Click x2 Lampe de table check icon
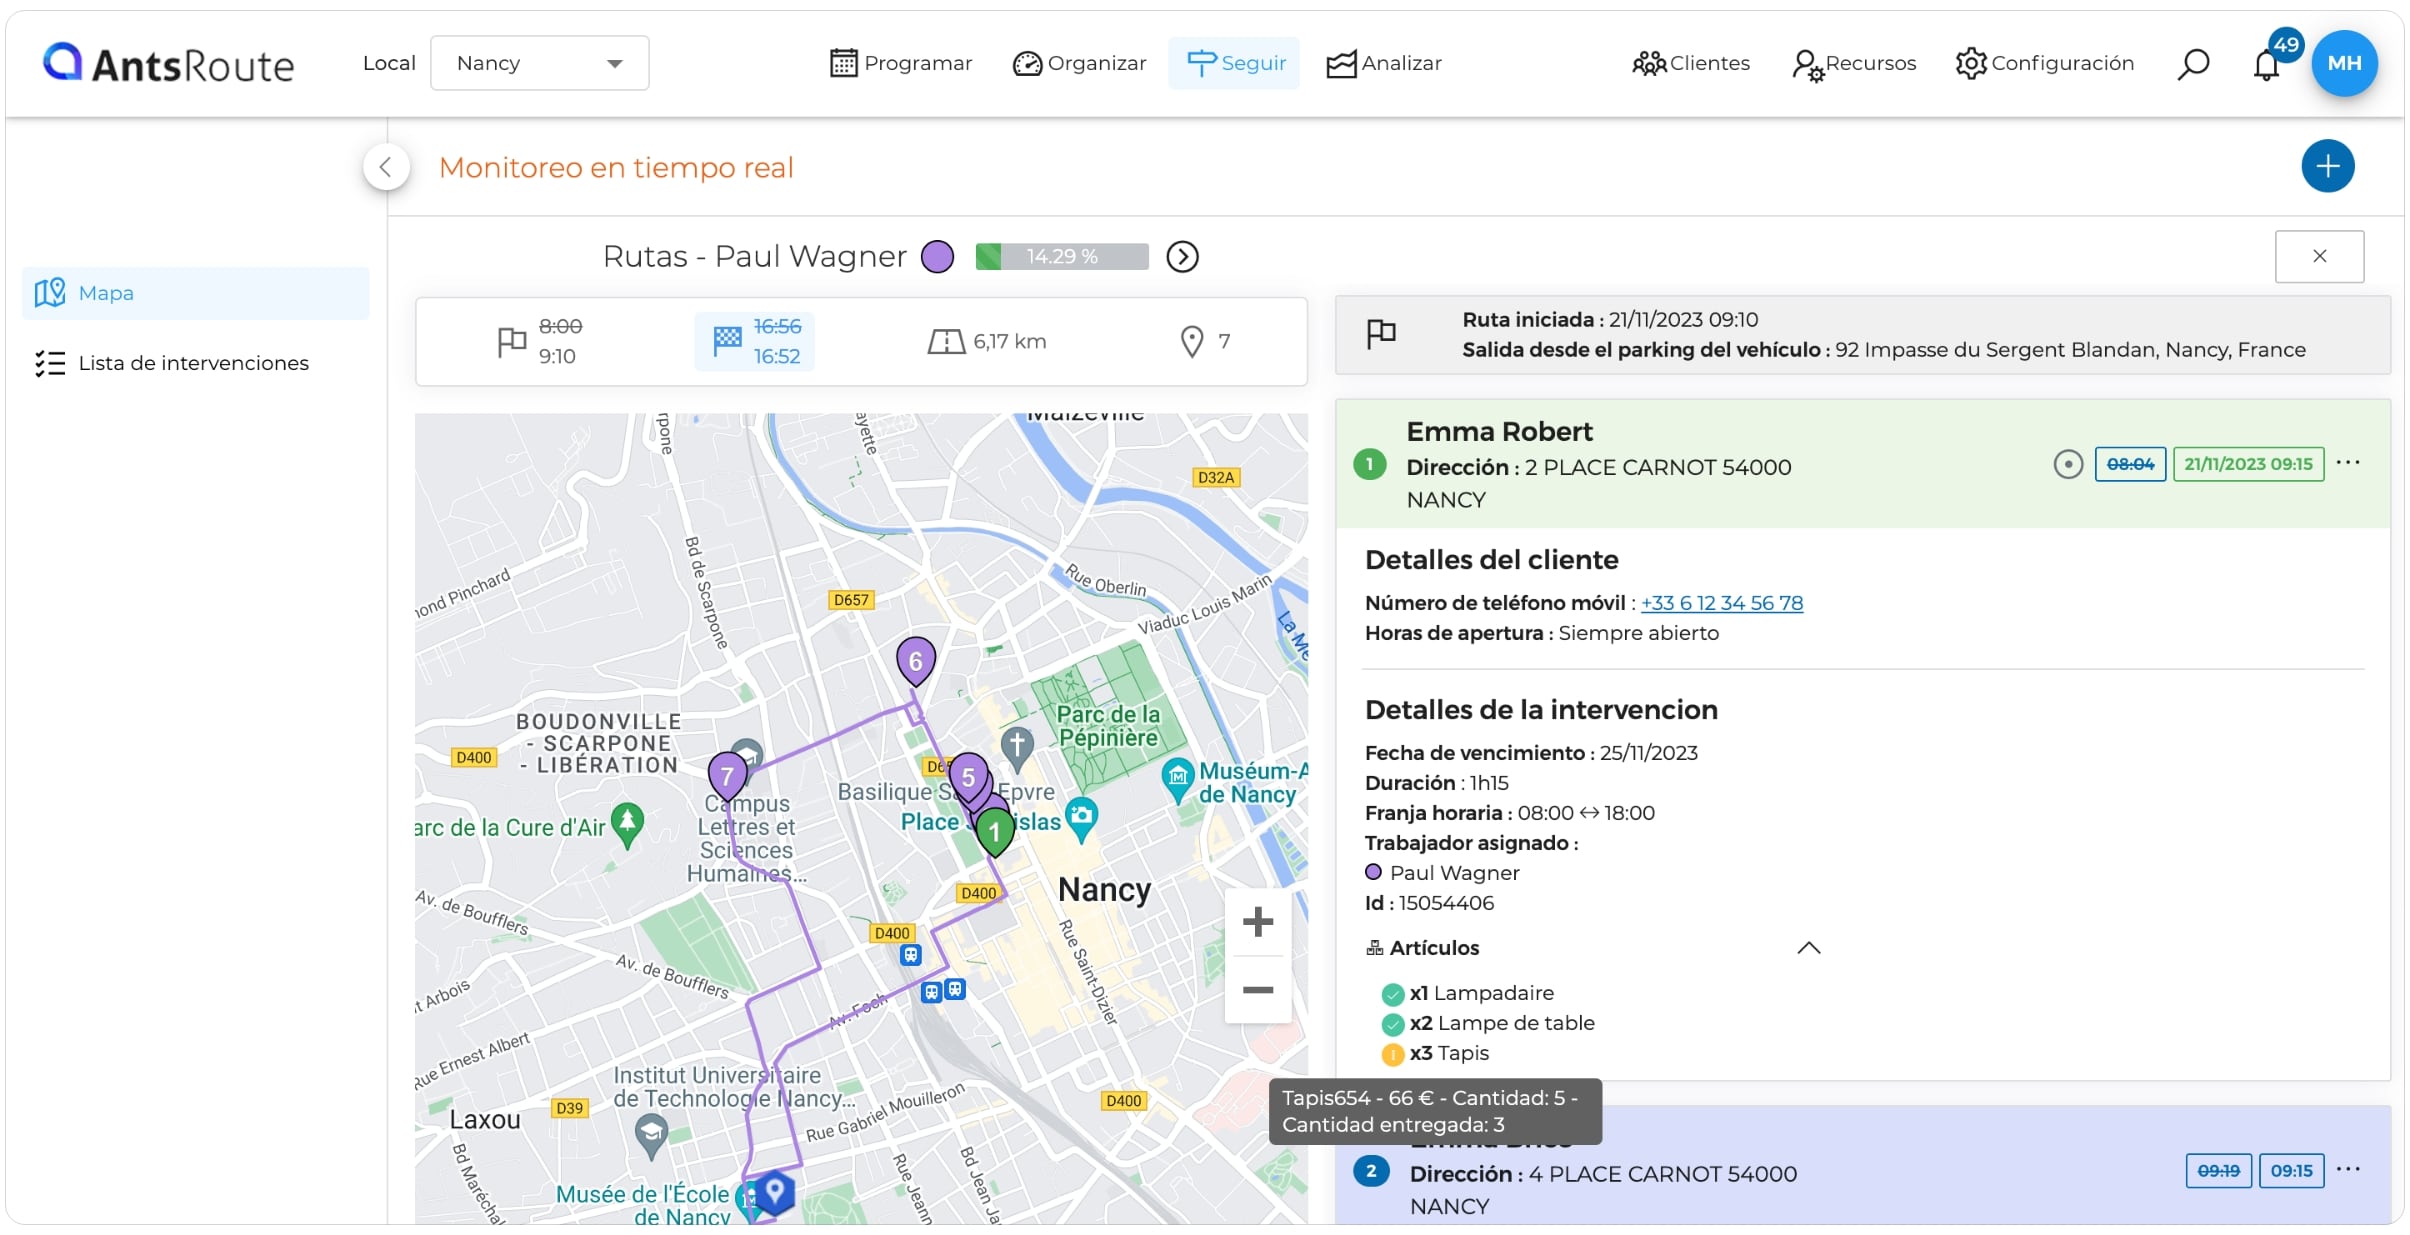2410x1235 pixels. [x=1392, y=1024]
